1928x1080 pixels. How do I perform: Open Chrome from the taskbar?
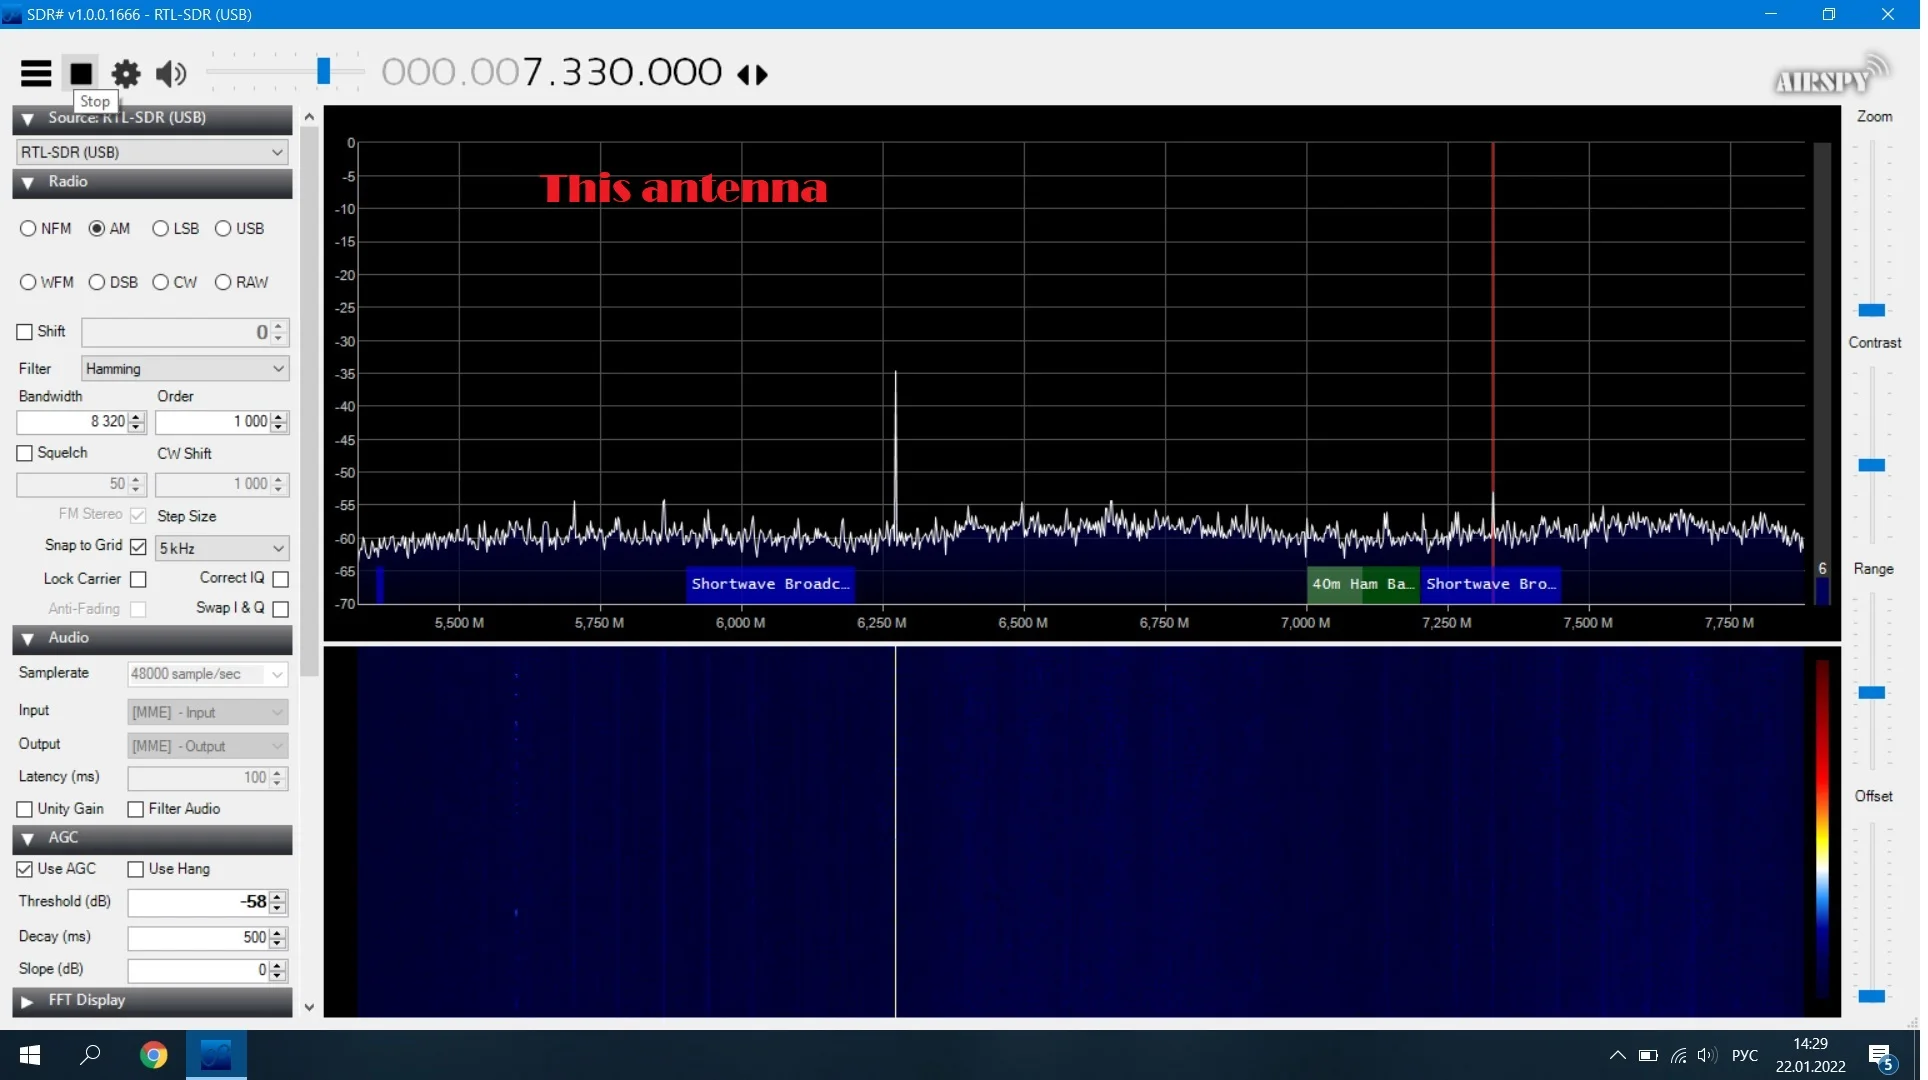[153, 1056]
